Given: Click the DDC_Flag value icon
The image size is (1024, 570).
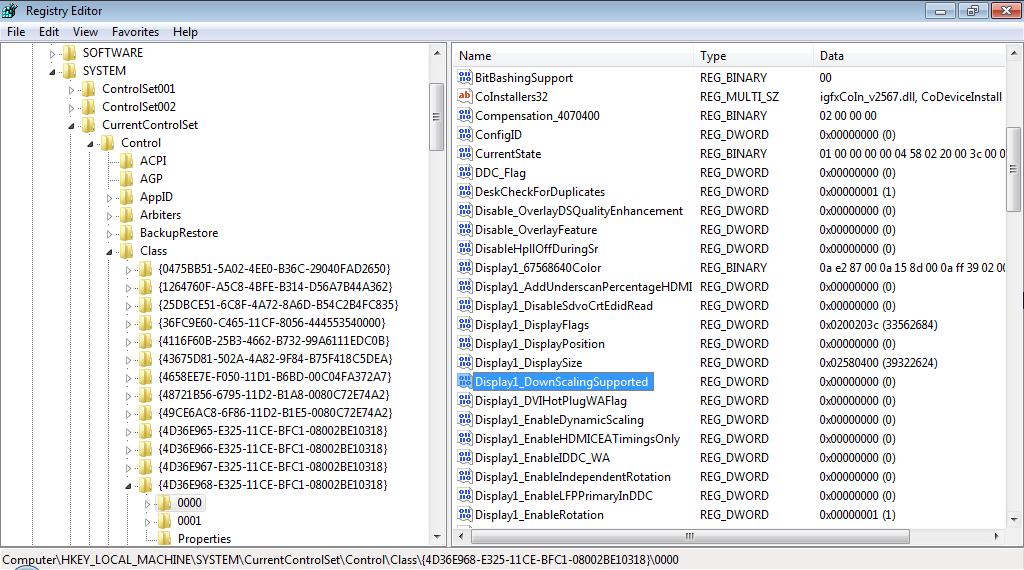Looking at the screenshot, I should pos(464,172).
